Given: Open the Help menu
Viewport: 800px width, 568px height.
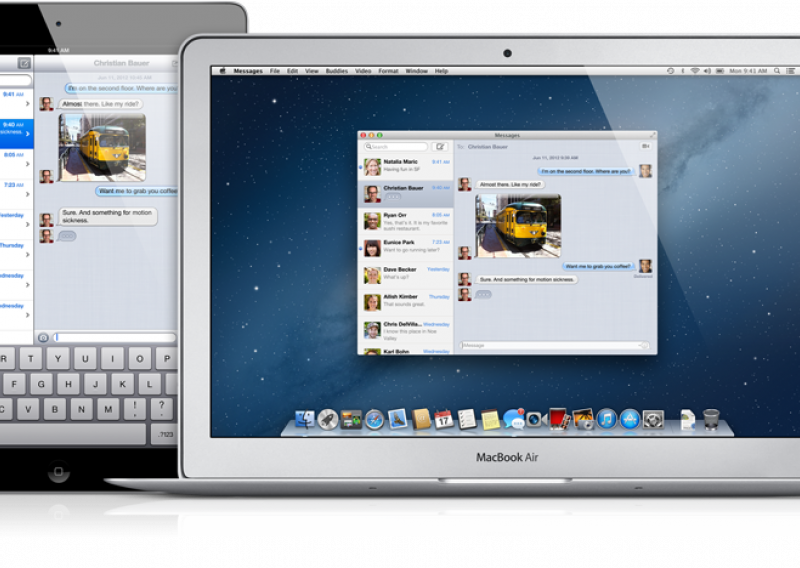Looking at the screenshot, I should coord(441,71).
